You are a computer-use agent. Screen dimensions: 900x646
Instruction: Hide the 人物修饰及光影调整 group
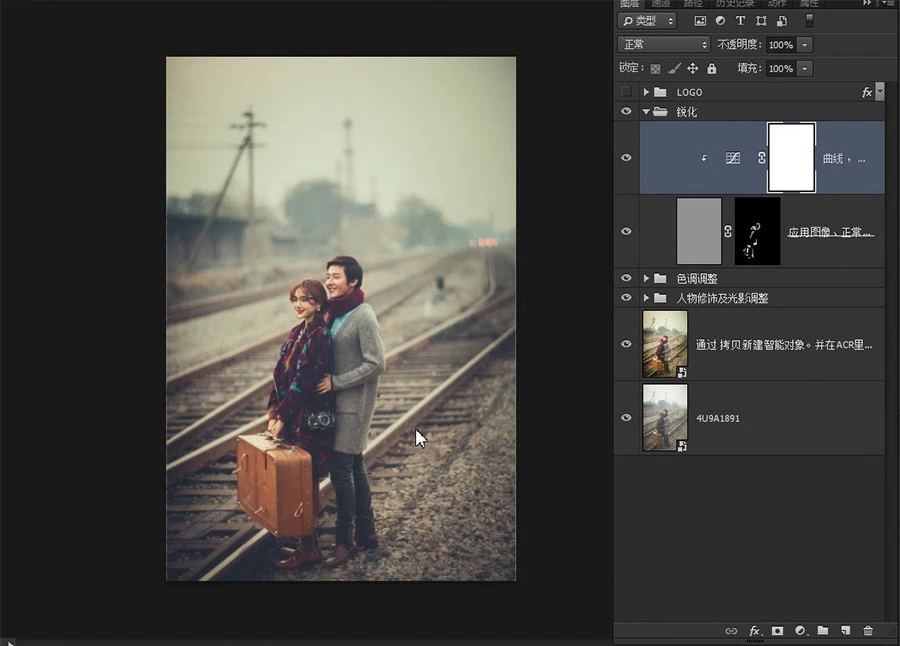(626, 297)
